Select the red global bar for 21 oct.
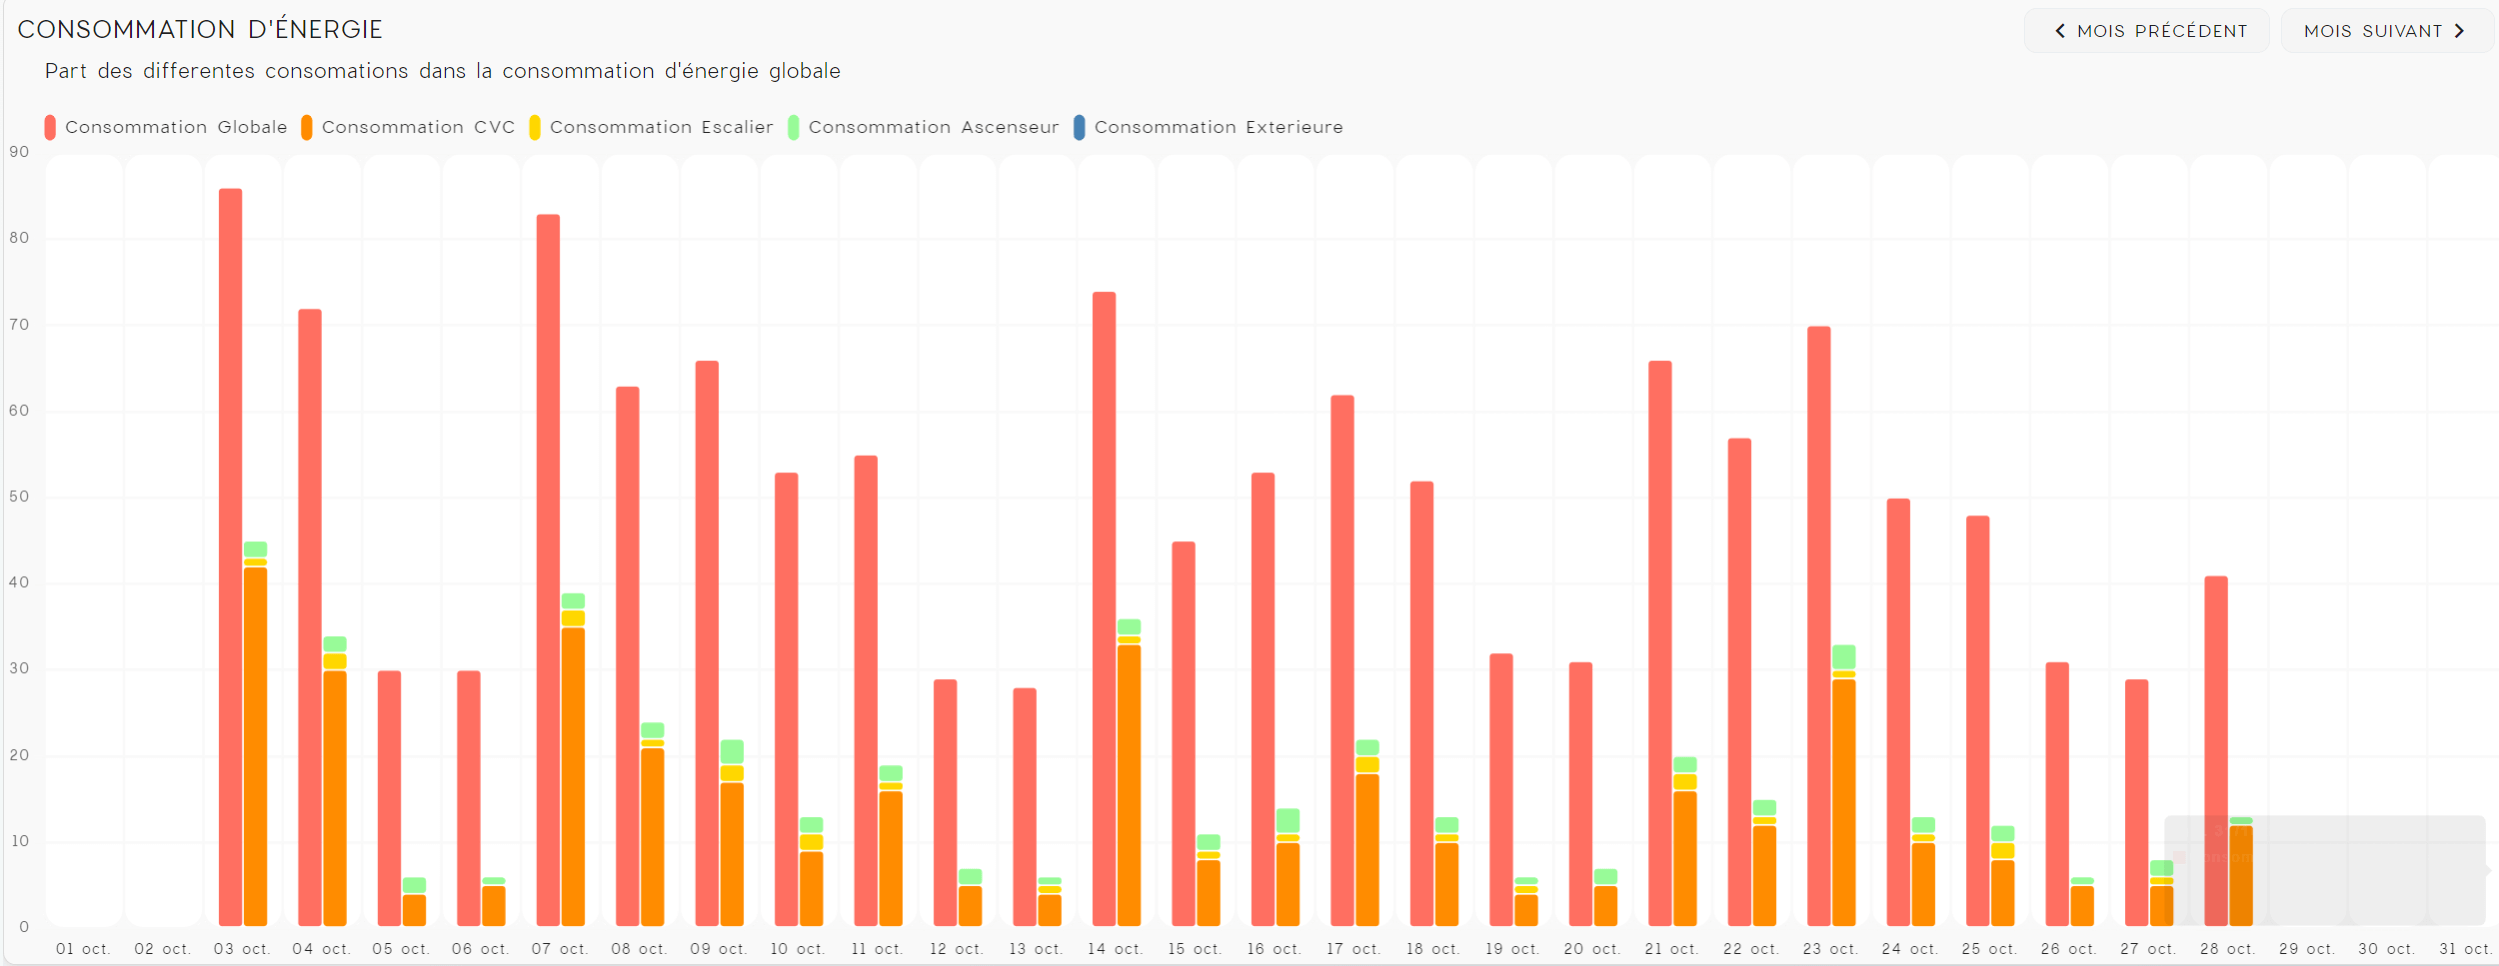2499x966 pixels. click(x=1660, y=644)
